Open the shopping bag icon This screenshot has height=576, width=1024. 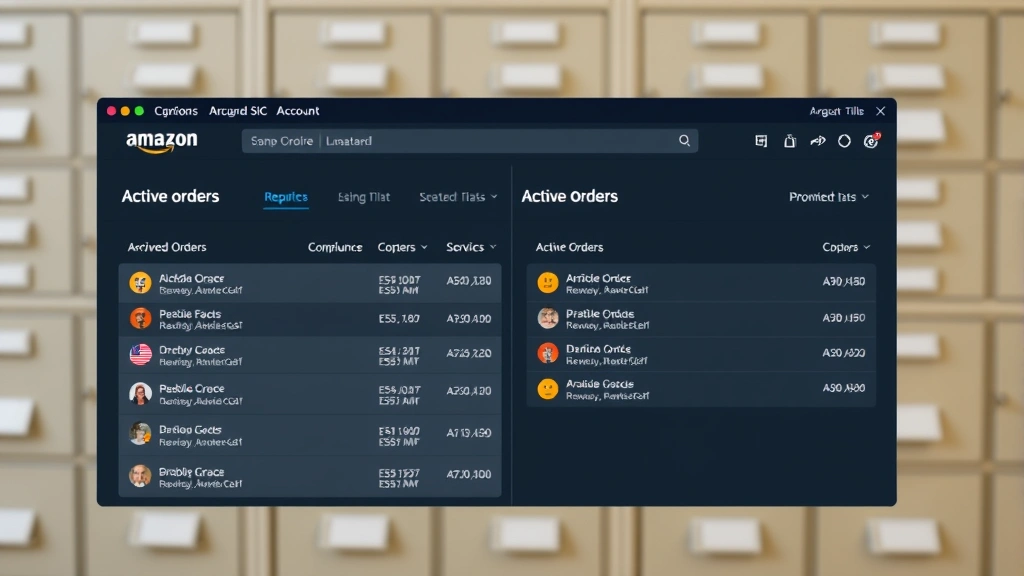click(x=789, y=141)
